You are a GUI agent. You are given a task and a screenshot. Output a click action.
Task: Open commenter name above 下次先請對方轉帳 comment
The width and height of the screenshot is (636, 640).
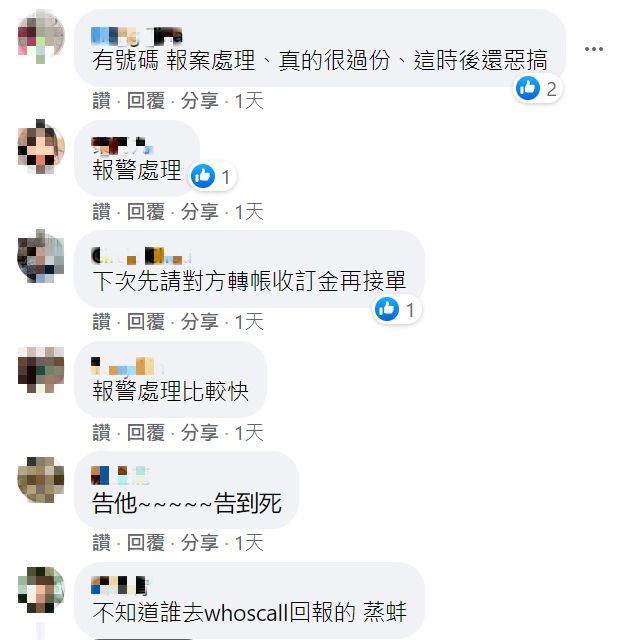[x=141, y=256]
